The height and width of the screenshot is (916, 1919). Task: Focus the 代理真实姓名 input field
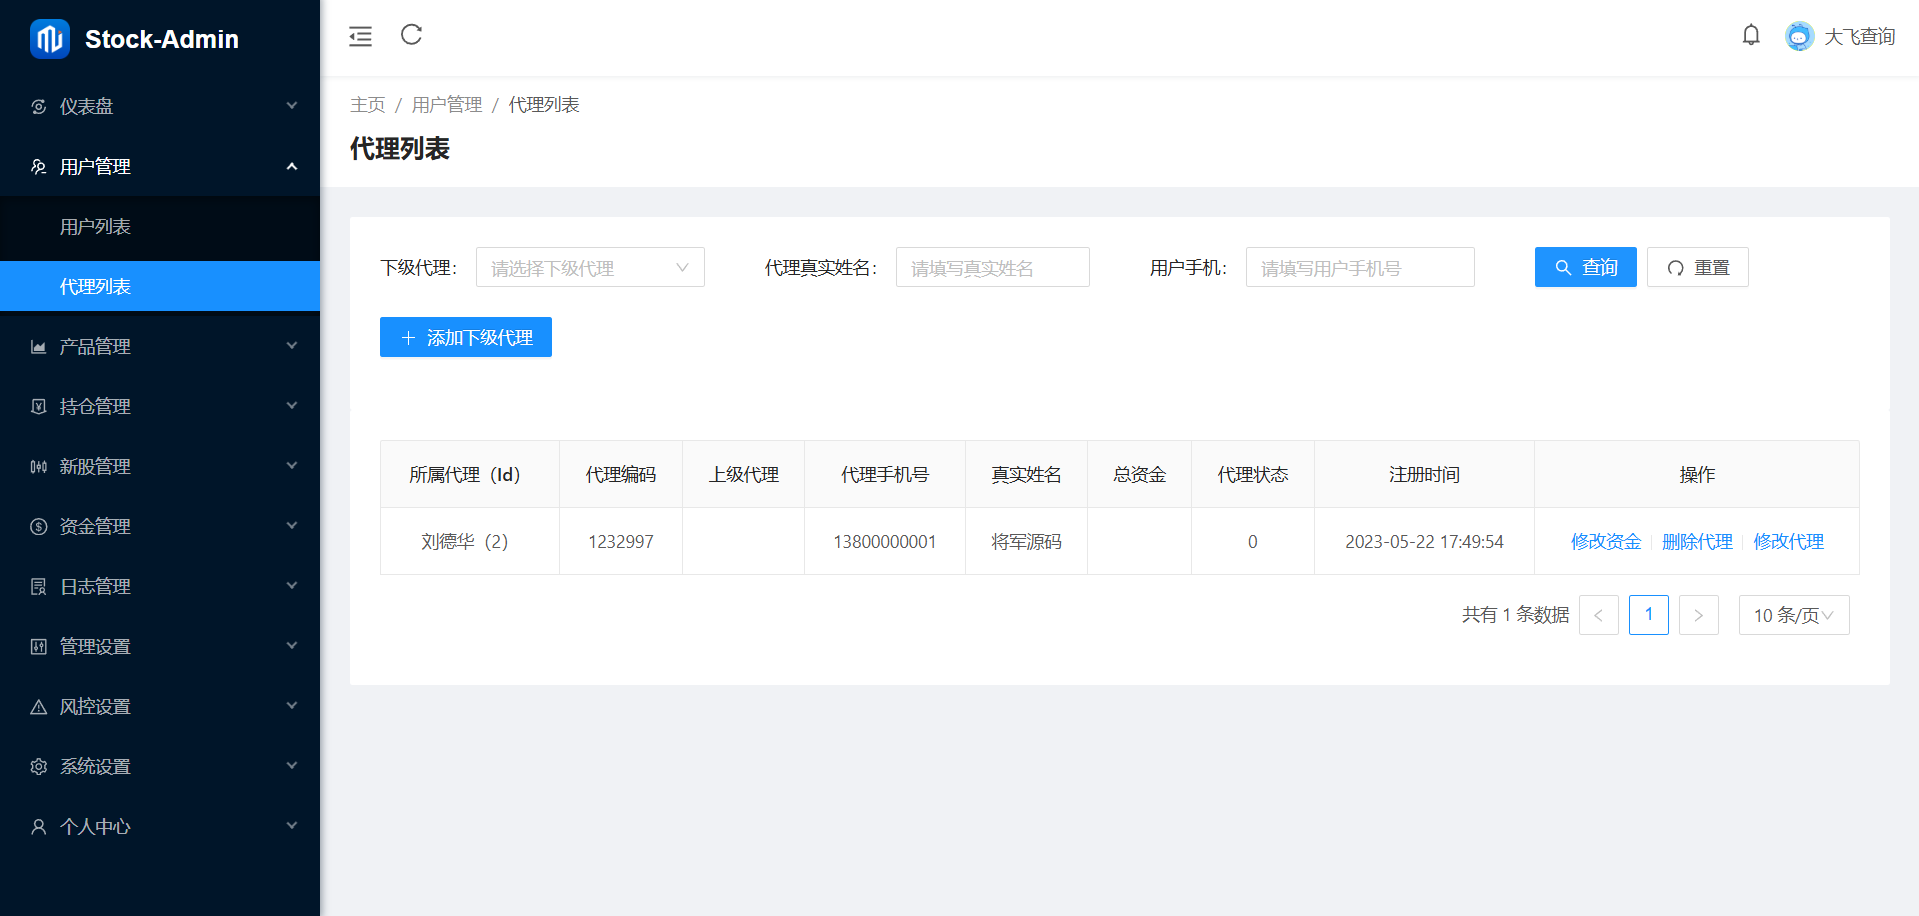click(x=992, y=268)
